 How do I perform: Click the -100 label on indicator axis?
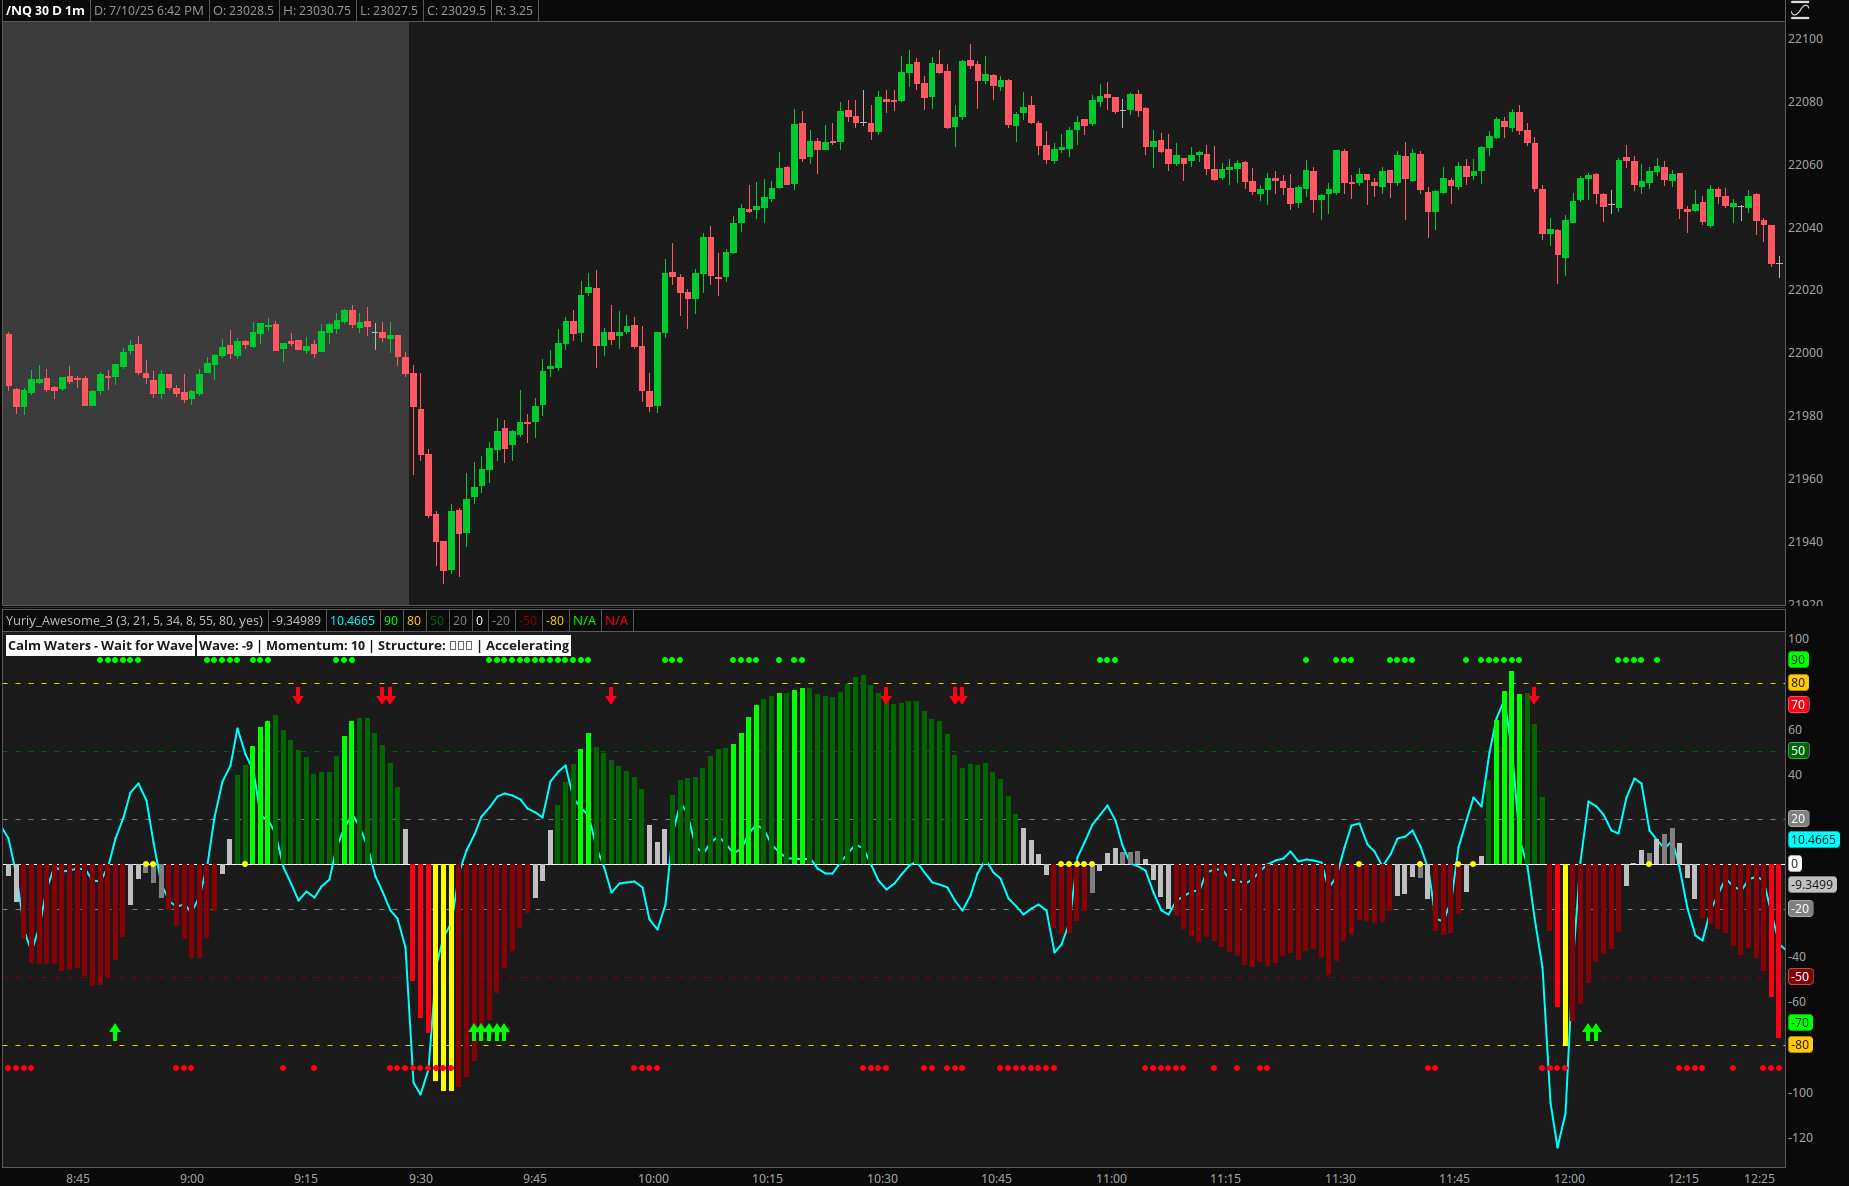(x=1800, y=1093)
